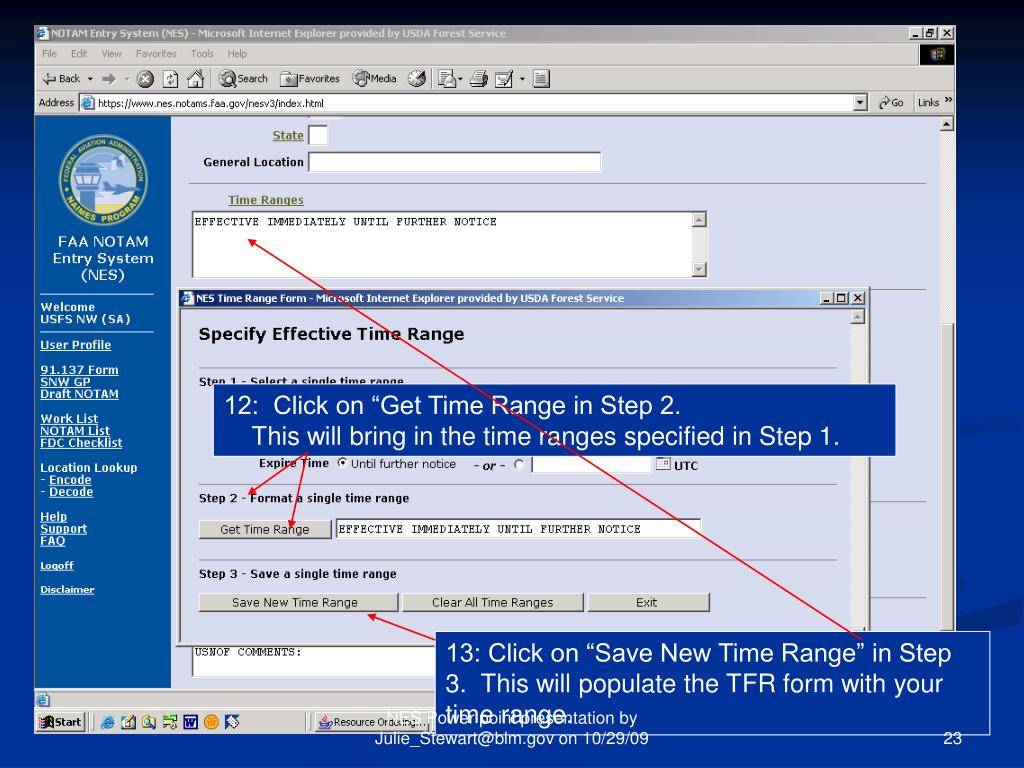The height and width of the screenshot is (768, 1024).
Task: Click the main page scrollbar up arrow
Action: point(946,124)
